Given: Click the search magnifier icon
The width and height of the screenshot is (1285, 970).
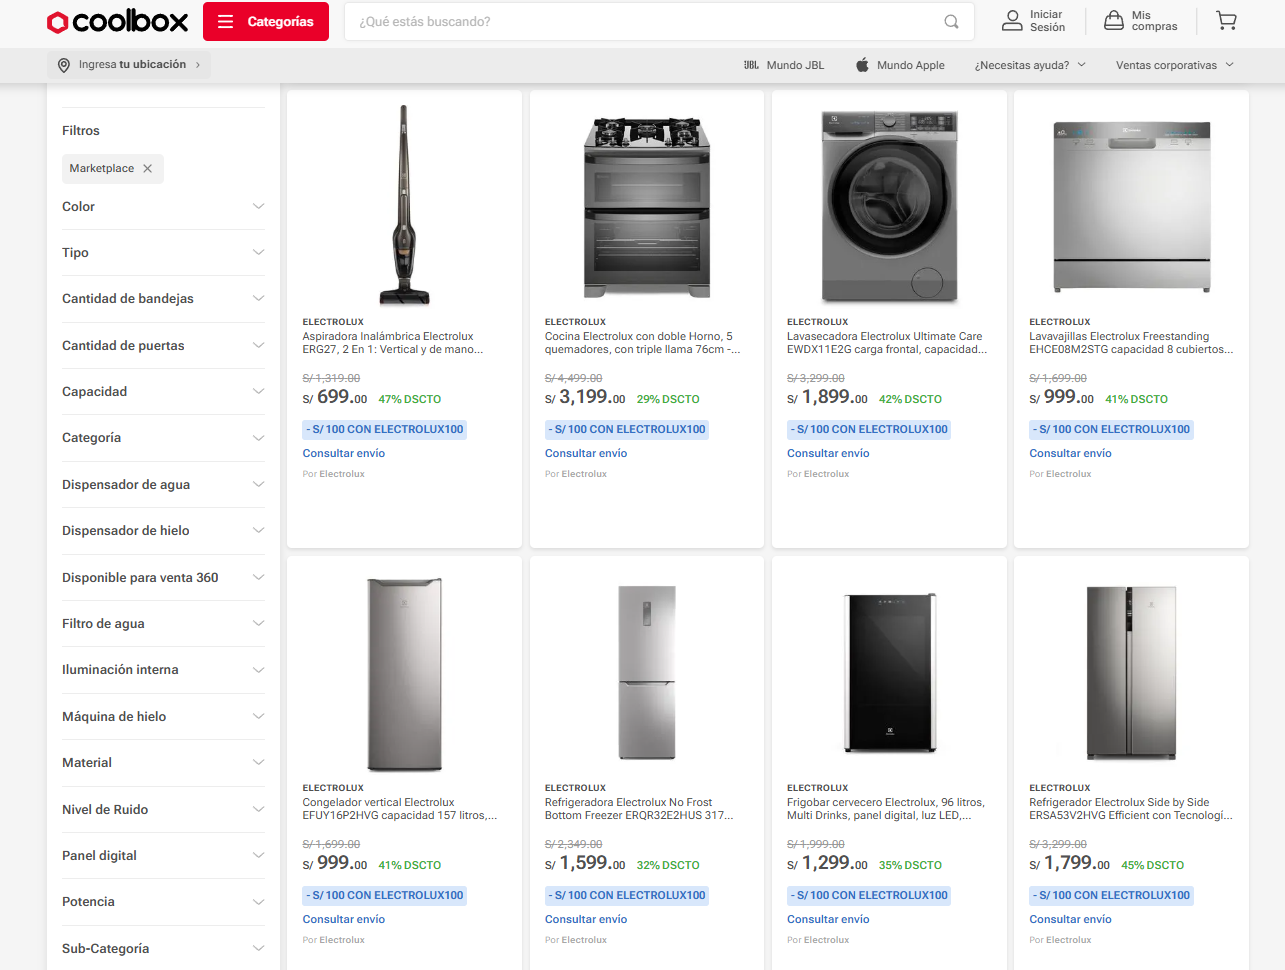Looking at the screenshot, I should (x=951, y=22).
